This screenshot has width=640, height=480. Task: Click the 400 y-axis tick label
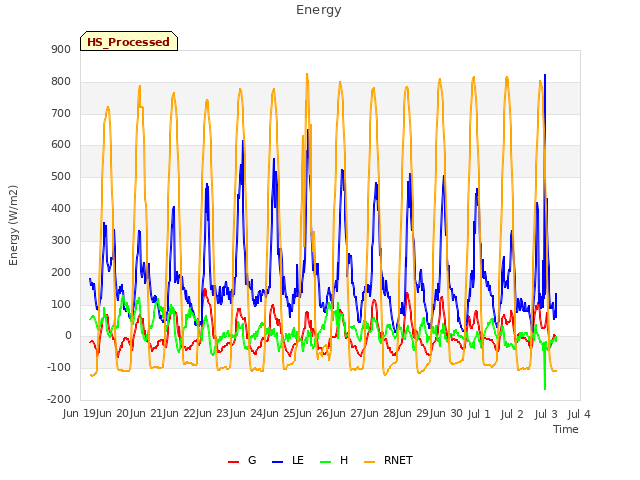point(61,209)
